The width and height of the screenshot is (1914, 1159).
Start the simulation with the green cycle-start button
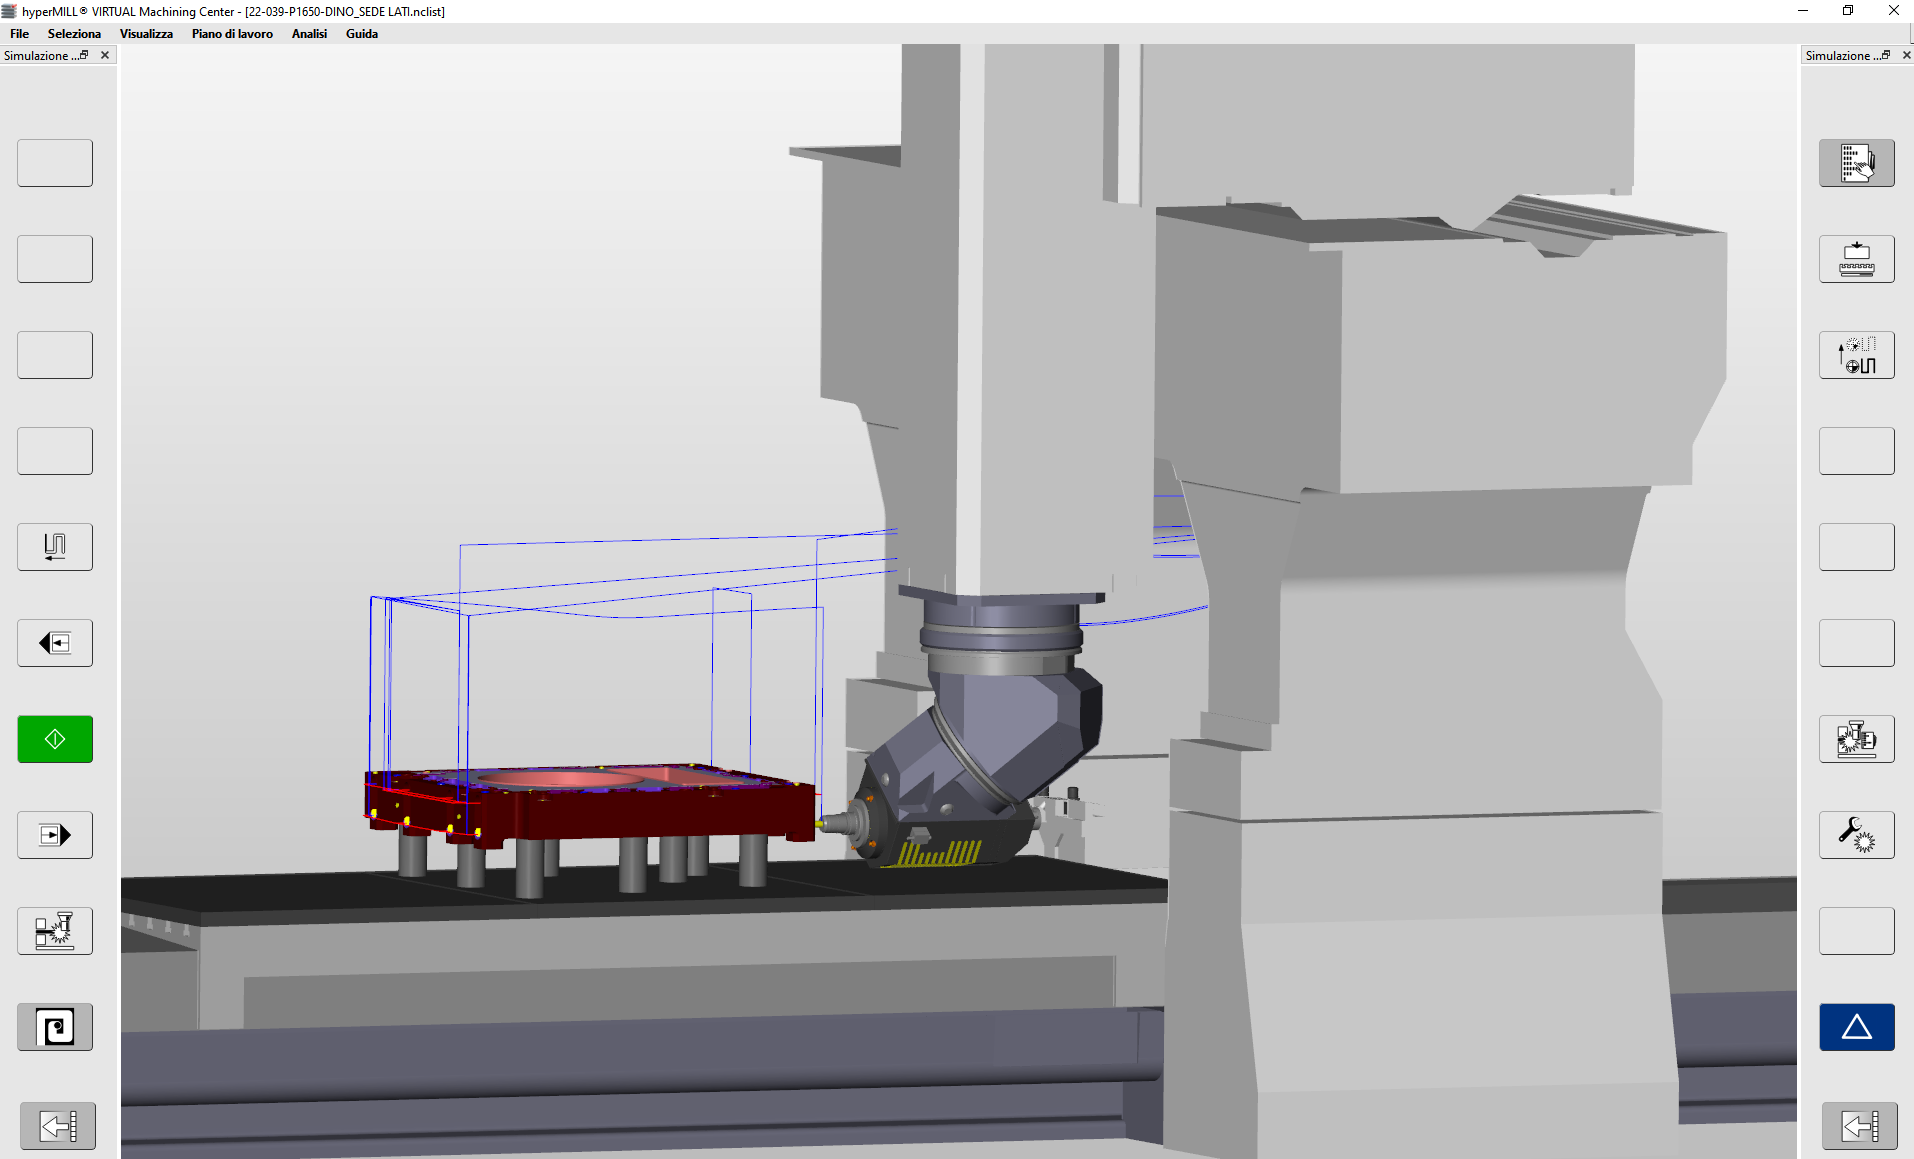[55, 739]
